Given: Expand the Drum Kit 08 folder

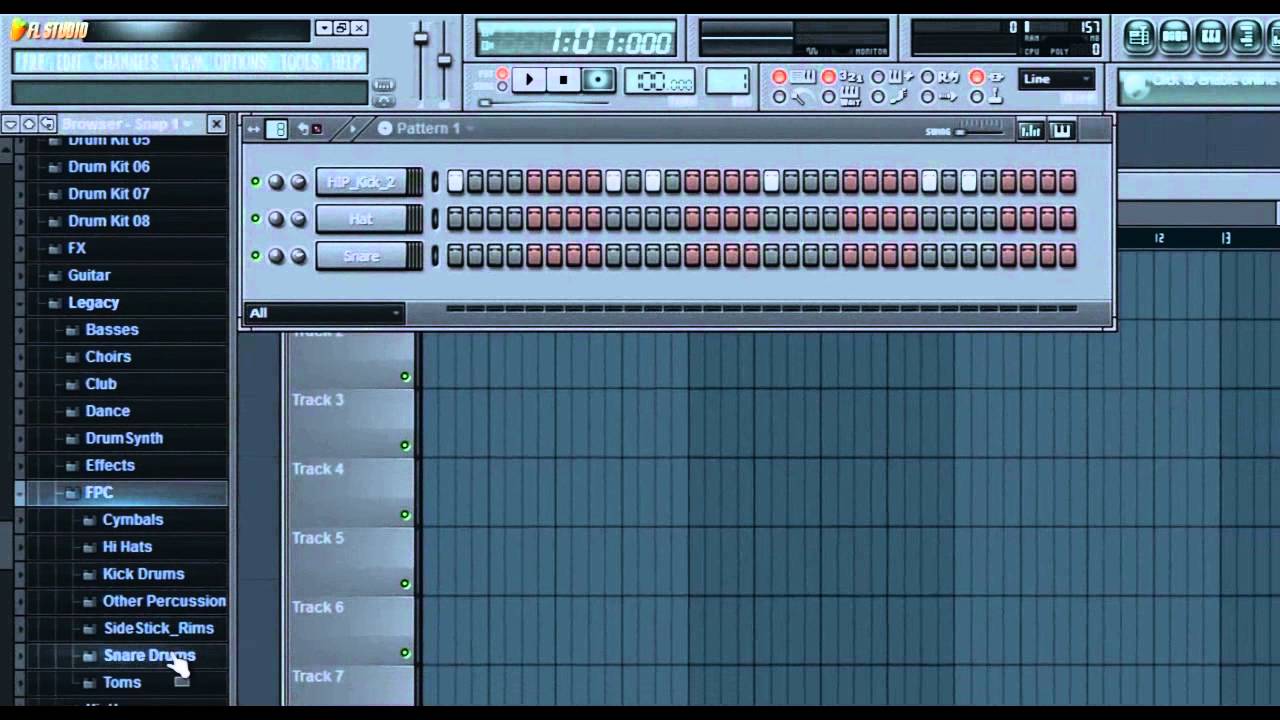Looking at the screenshot, I should tap(108, 221).
